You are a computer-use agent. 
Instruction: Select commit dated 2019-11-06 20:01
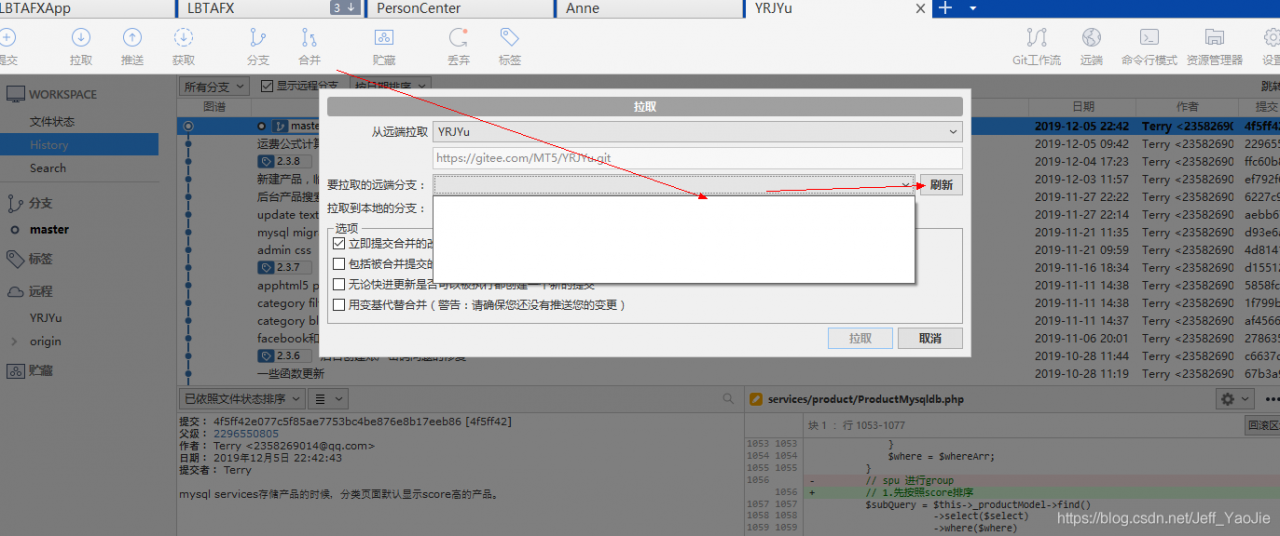(1081, 338)
